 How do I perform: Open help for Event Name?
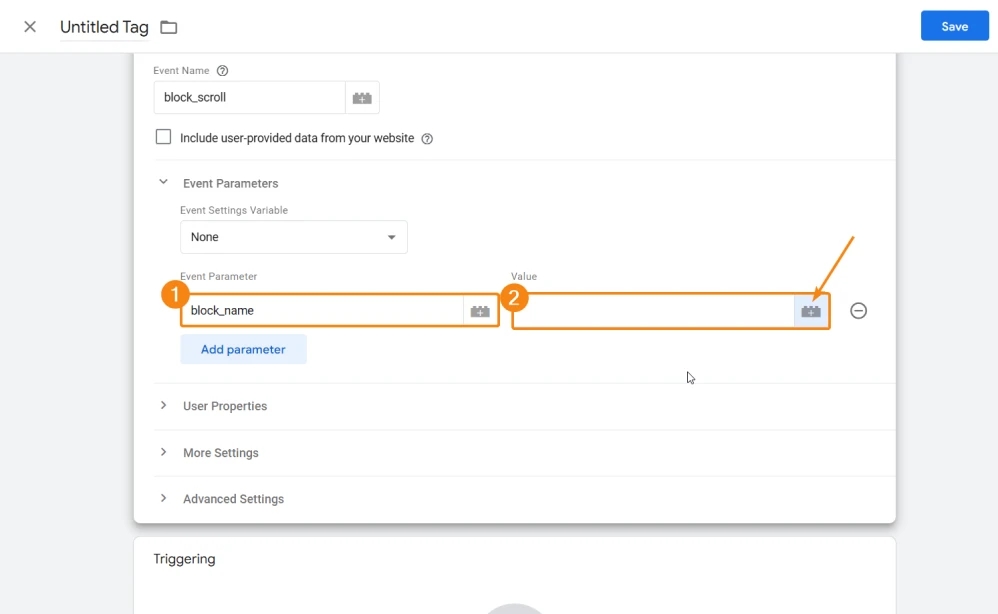coord(222,71)
